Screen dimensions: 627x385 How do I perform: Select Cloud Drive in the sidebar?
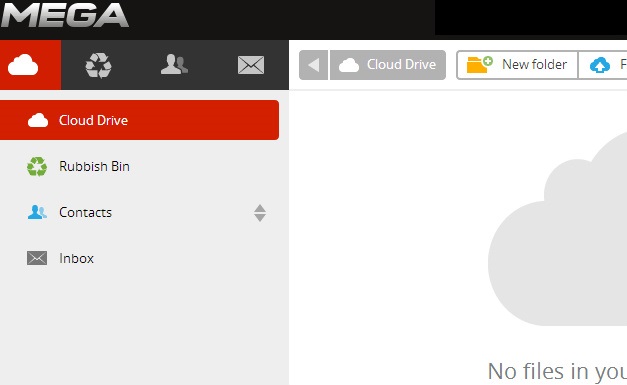pyautogui.click(x=139, y=120)
